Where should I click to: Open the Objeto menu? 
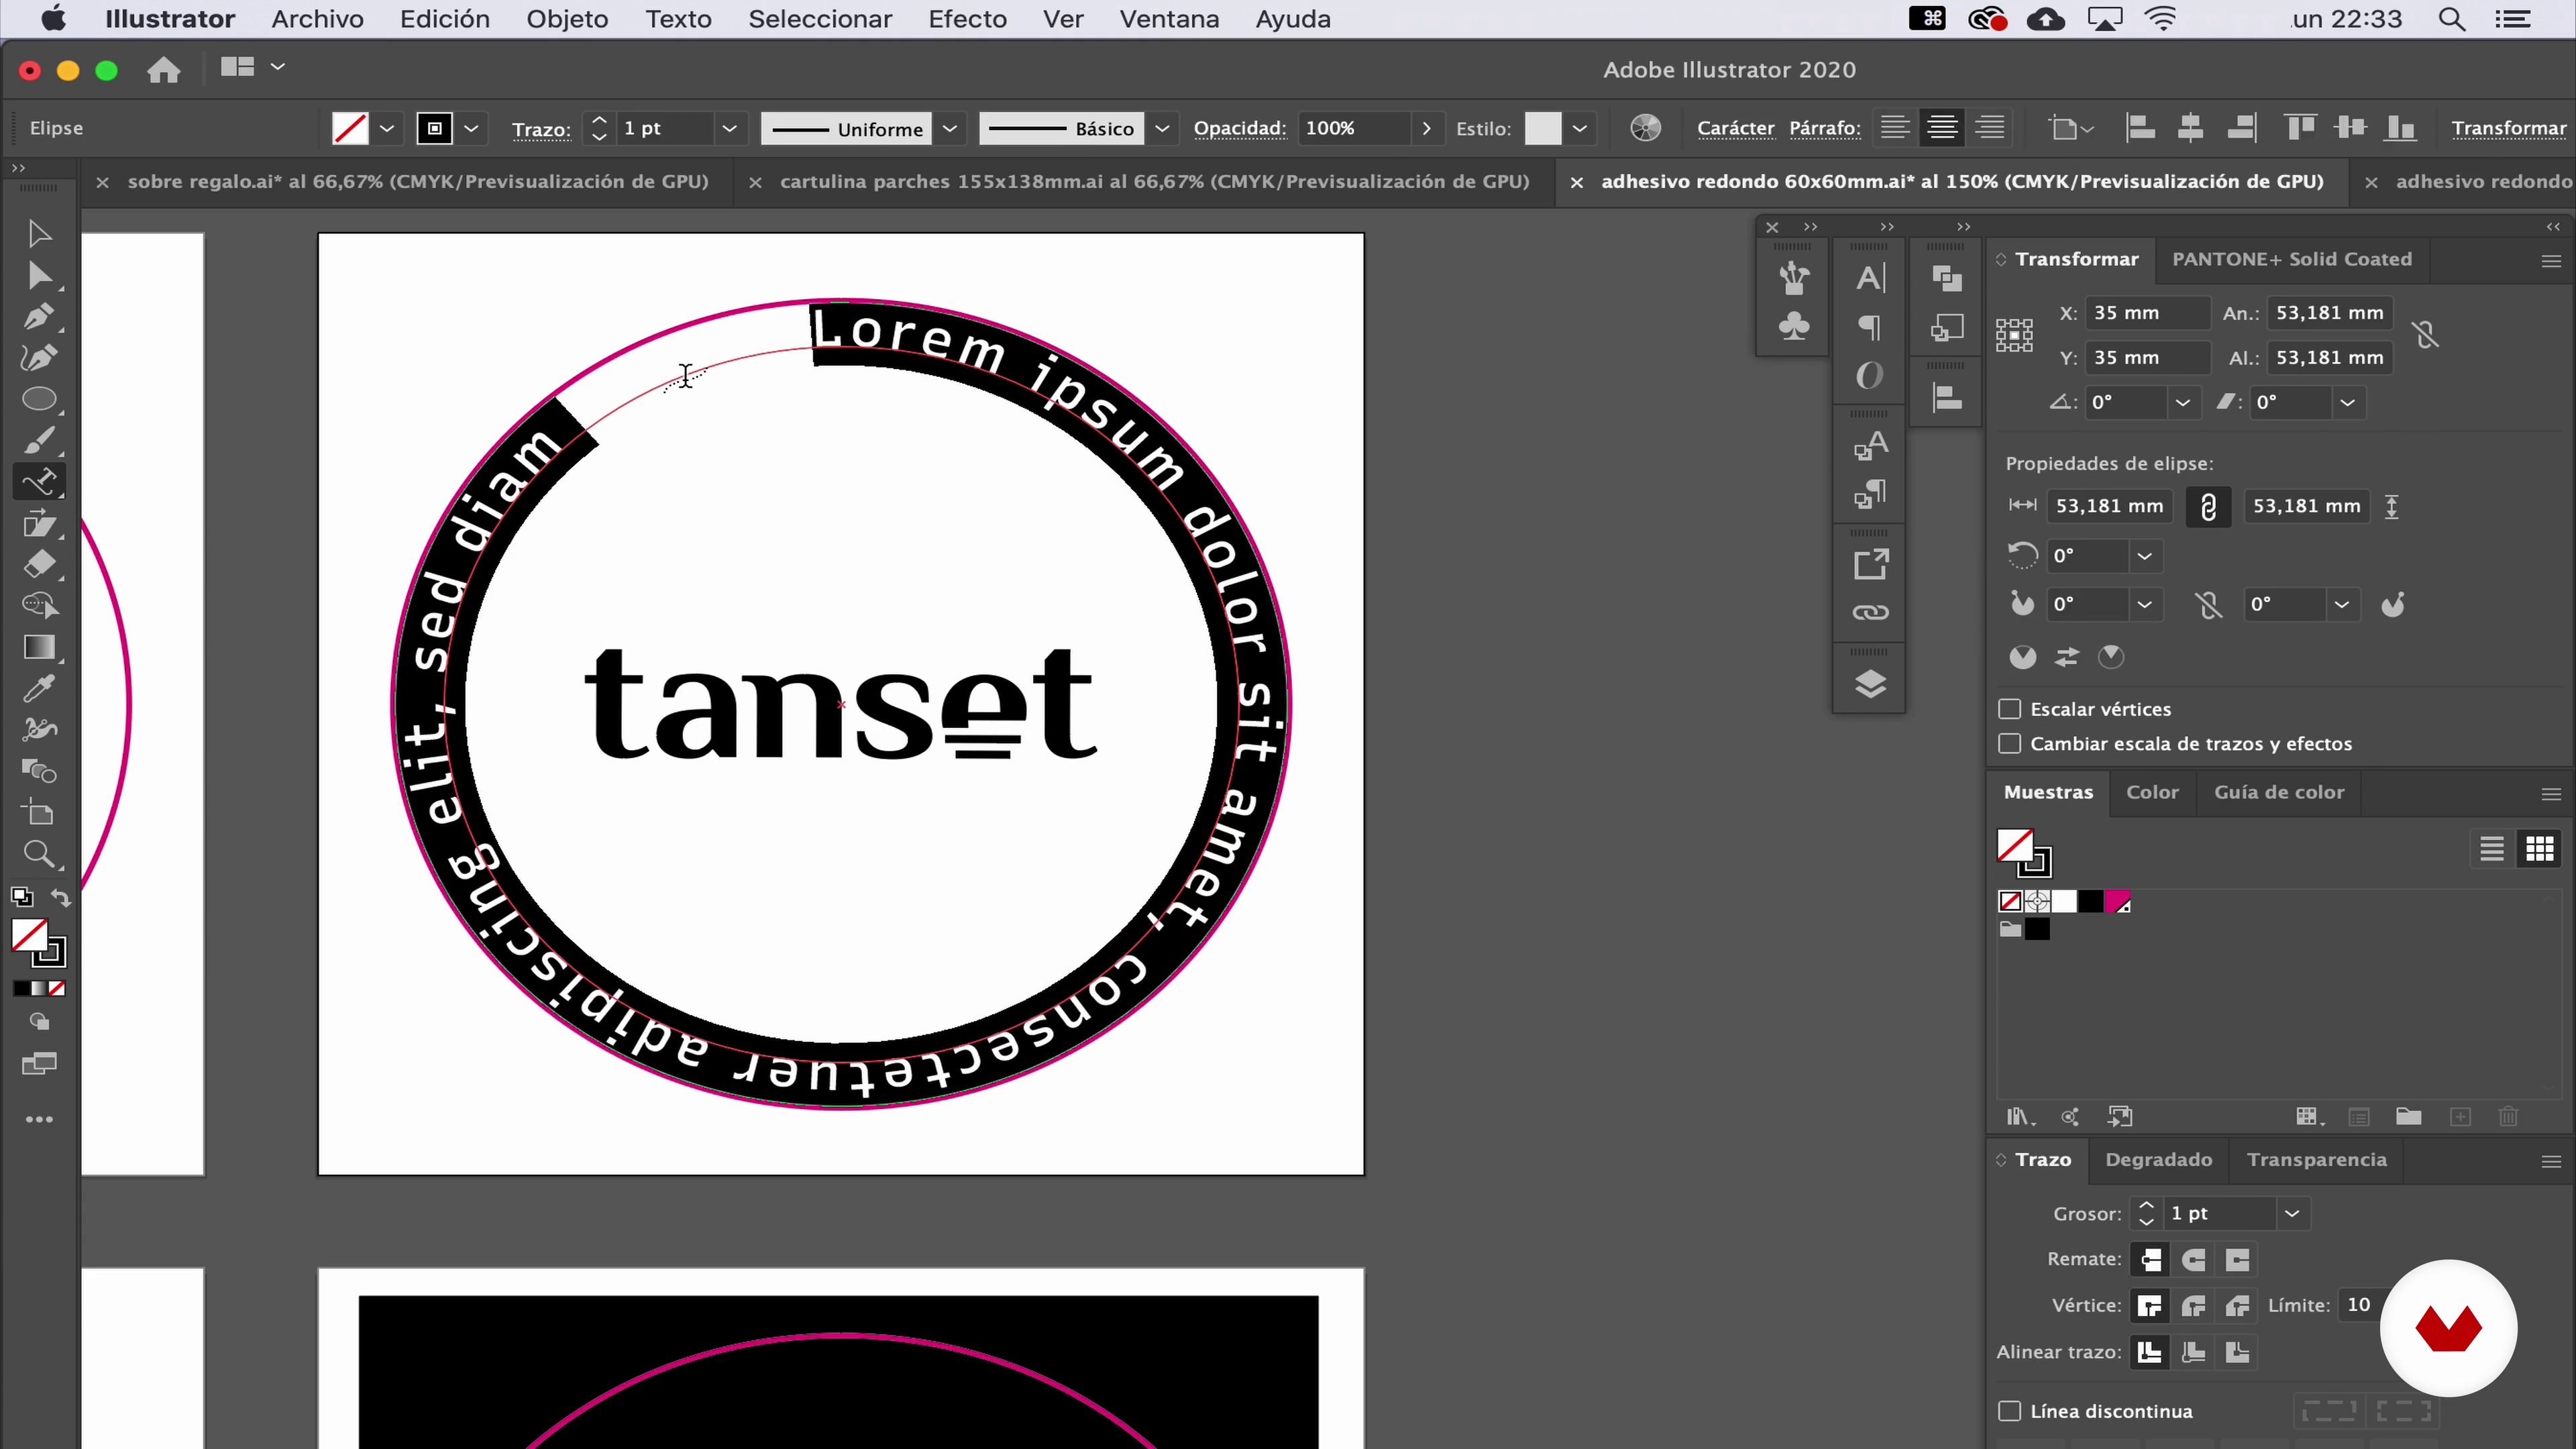(567, 19)
